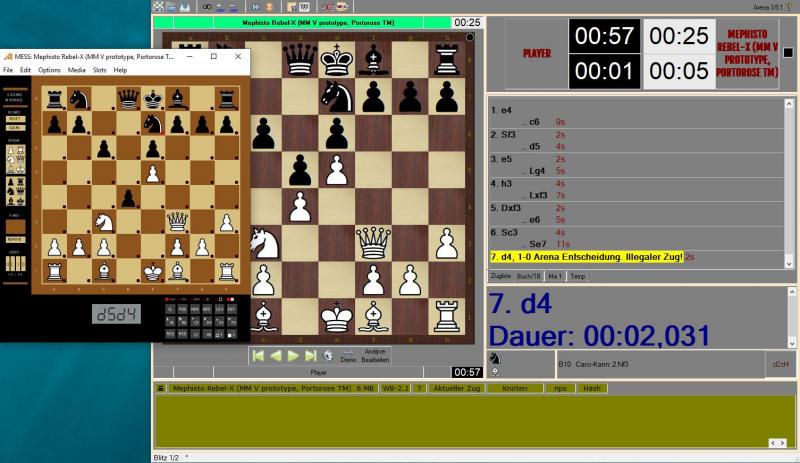
Task: Switch to the Buch/TB tab
Action: pyautogui.click(x=529, y=276)
